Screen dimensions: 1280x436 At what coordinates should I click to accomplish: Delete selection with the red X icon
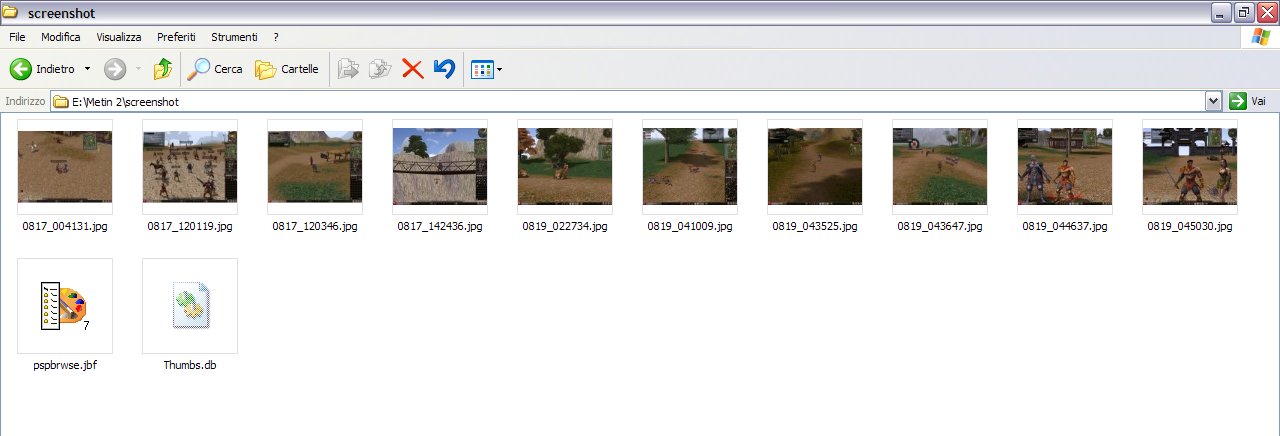click(x=412, y=69)
